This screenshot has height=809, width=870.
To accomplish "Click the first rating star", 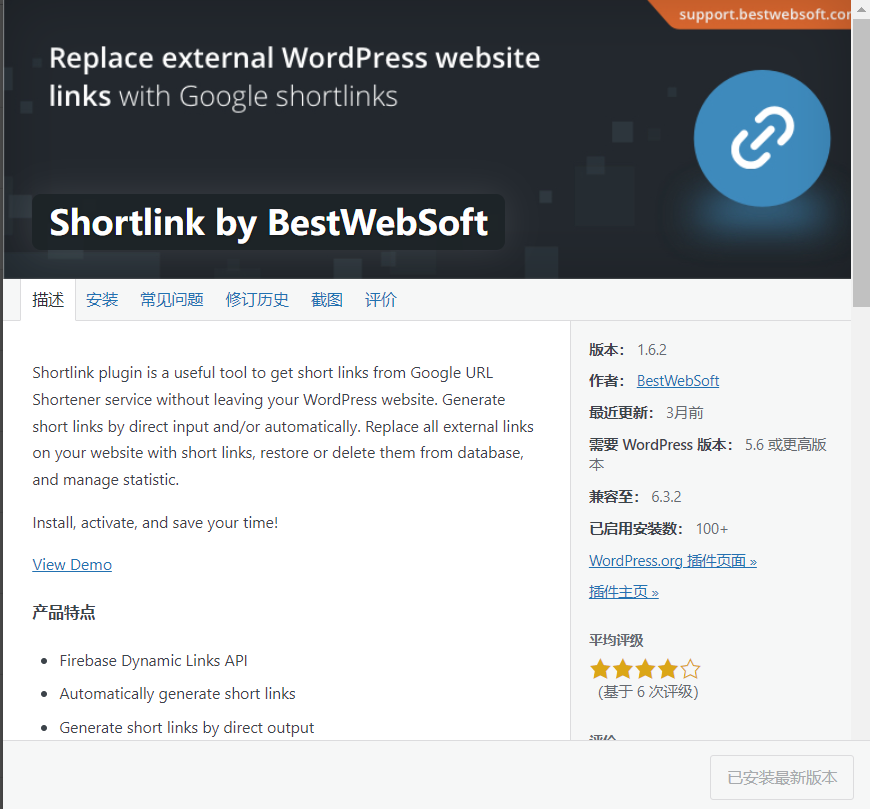I will (x=600, y=669).
